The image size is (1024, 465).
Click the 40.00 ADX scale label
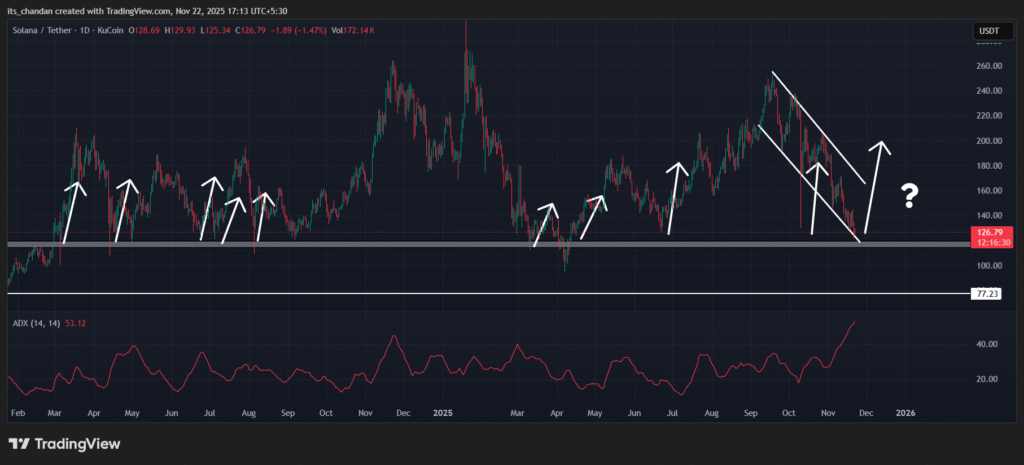pyautogui.click(x=987, y=344)
